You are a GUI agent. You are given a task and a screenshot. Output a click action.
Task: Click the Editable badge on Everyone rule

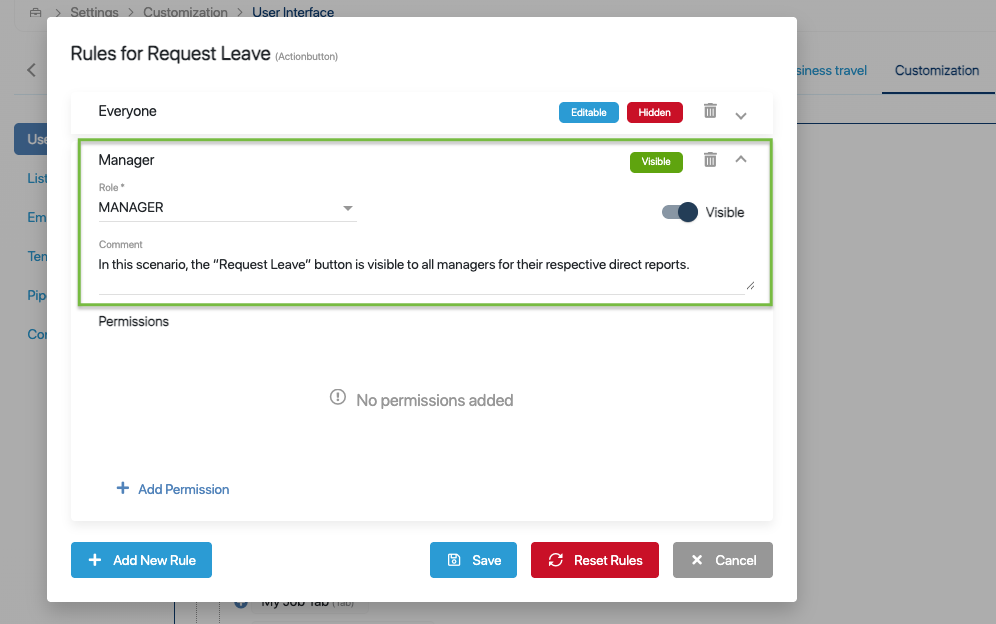588,112
